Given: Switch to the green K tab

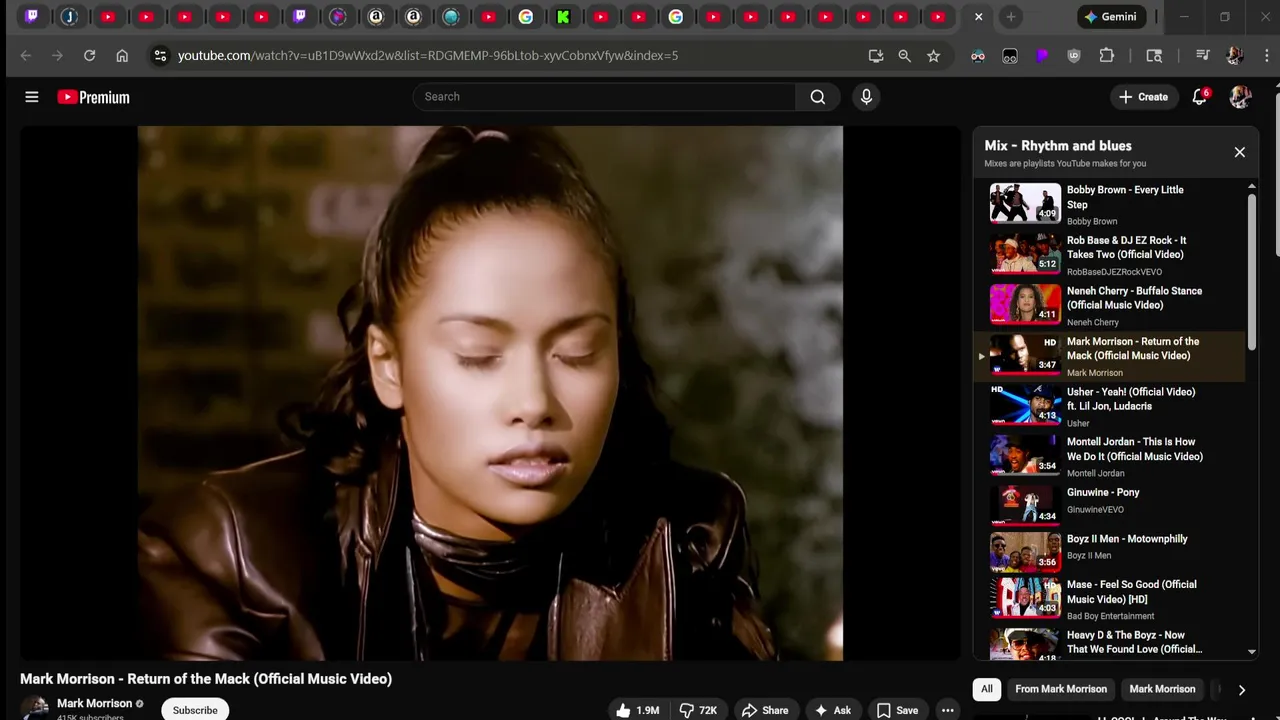Looking at the screenshot, I should point(563,16).
